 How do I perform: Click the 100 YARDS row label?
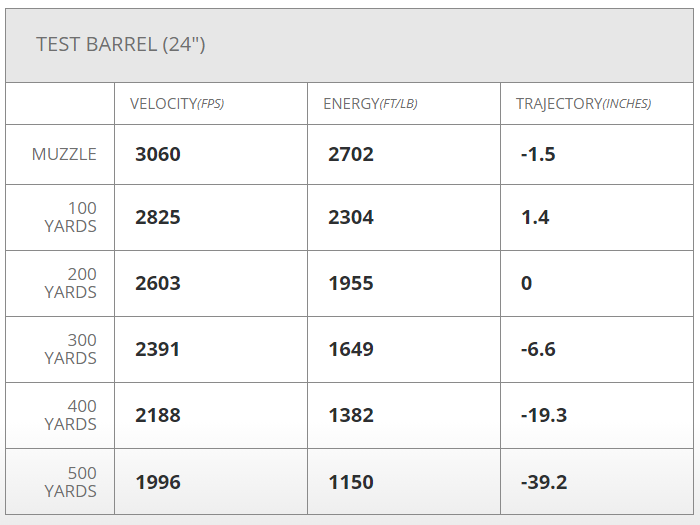click(71, 217)
